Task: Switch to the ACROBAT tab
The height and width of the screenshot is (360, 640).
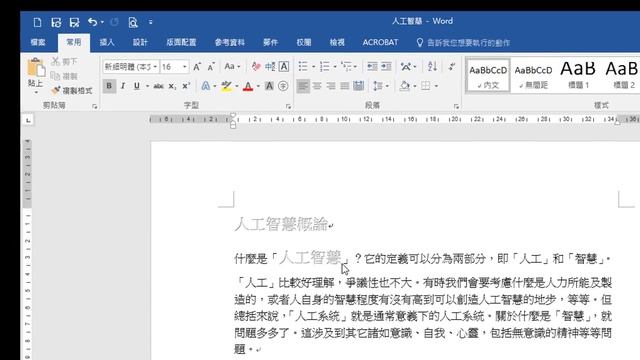Action: [380, 42]
